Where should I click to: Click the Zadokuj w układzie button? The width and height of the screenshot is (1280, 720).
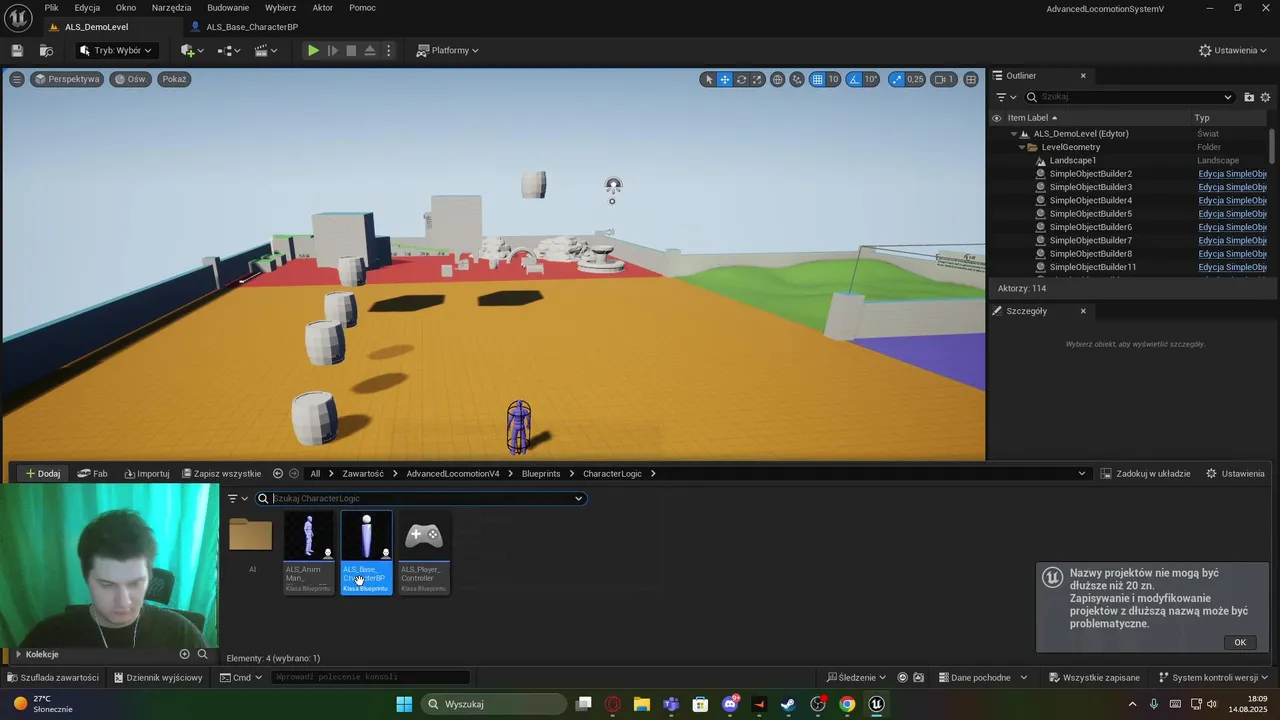click(1145, 474)
